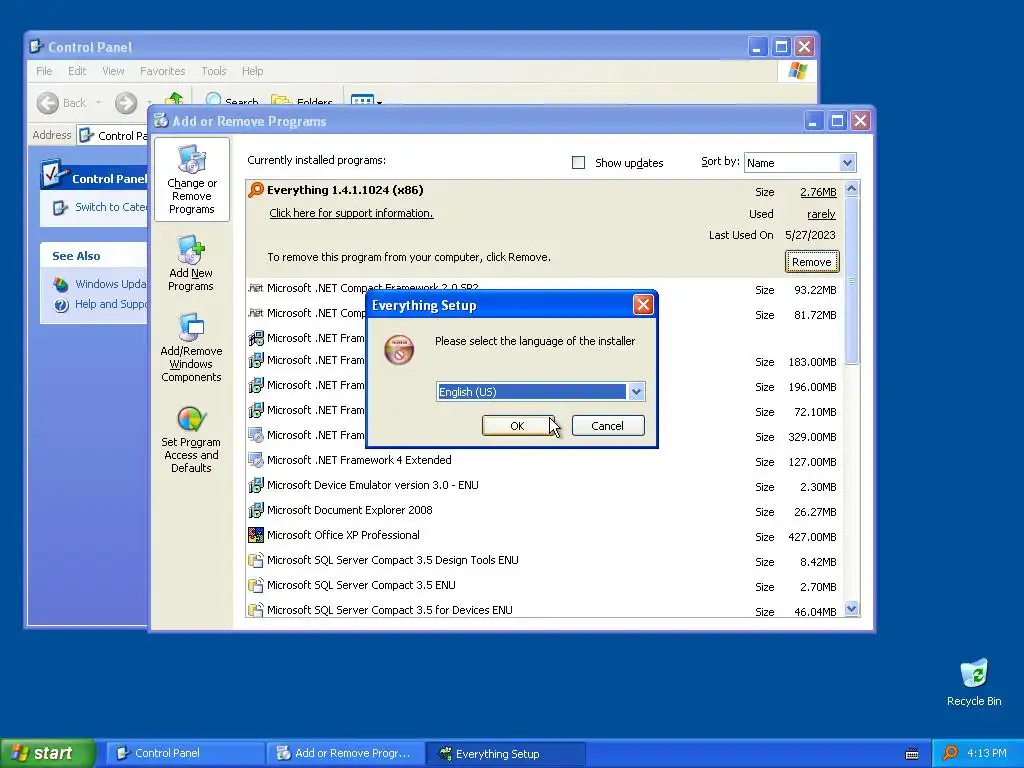
Task: Open Favorites menu in Control Panel window
Action: tap(163, 71)
